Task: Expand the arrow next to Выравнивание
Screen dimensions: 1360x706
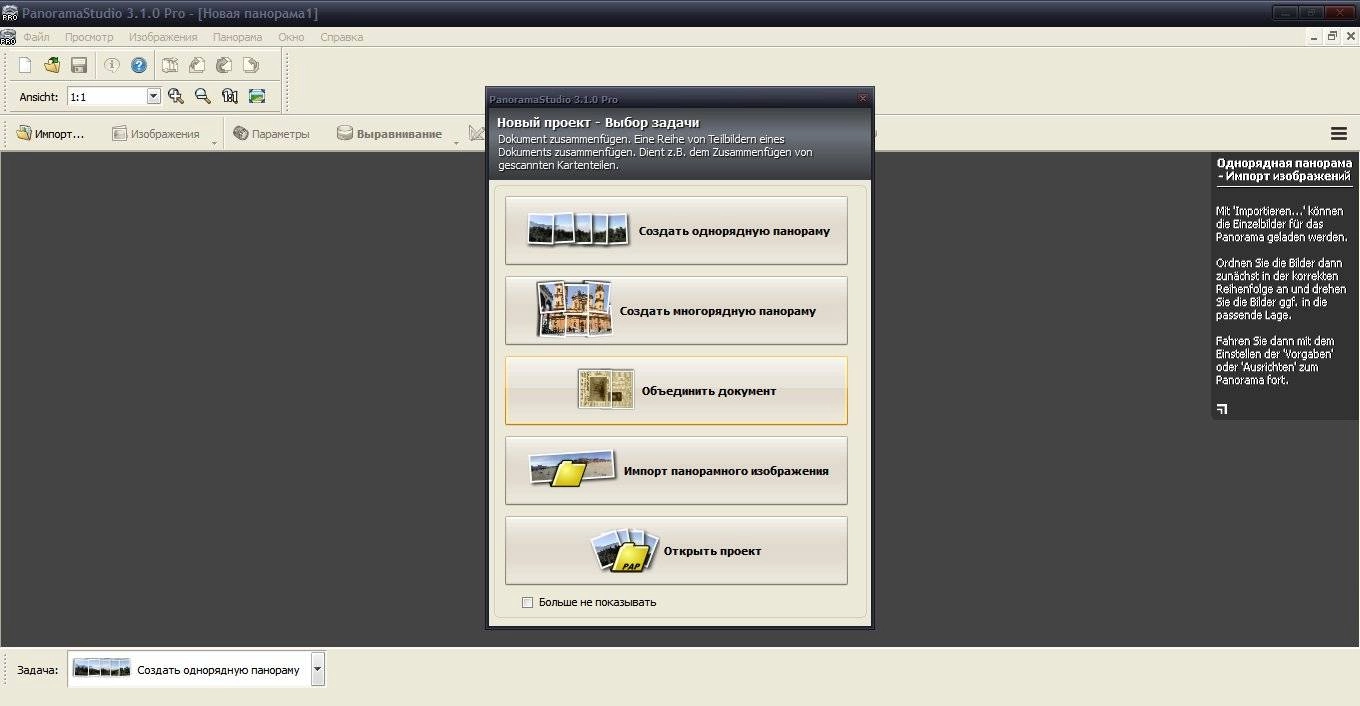Action: [455, 144]
